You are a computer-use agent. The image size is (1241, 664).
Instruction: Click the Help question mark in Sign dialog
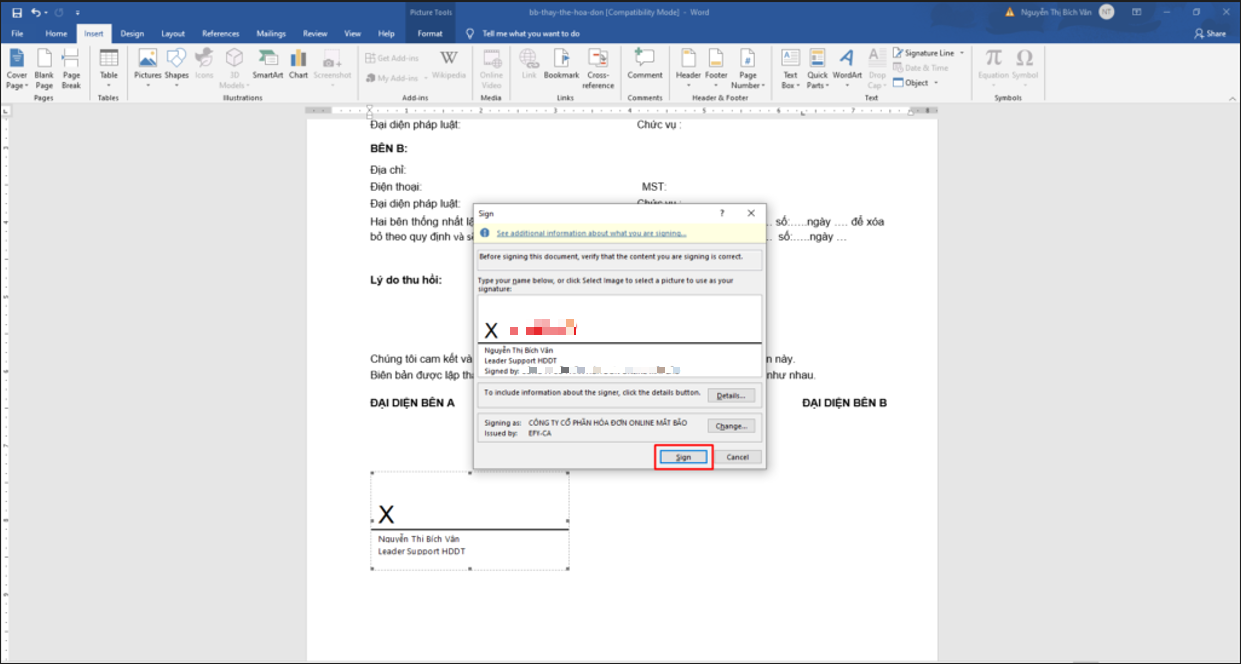722,213
